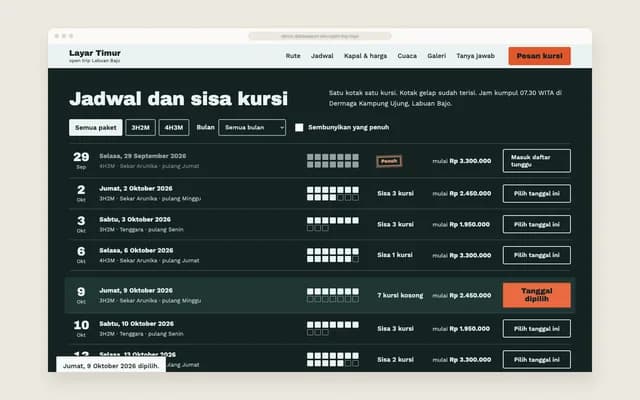The image size is (640, 400).
Task: Click price Rp 2.450.000 on 9 Oktober row
Action: tap(470, 296)
